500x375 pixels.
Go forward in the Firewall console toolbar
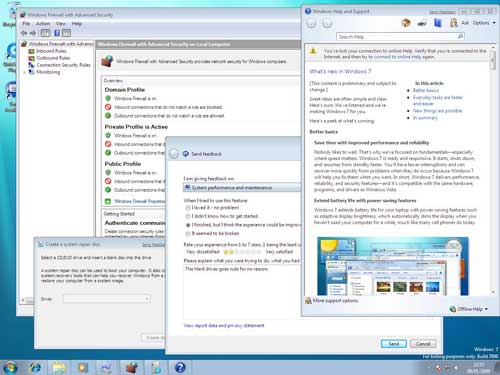click(33, 33)
